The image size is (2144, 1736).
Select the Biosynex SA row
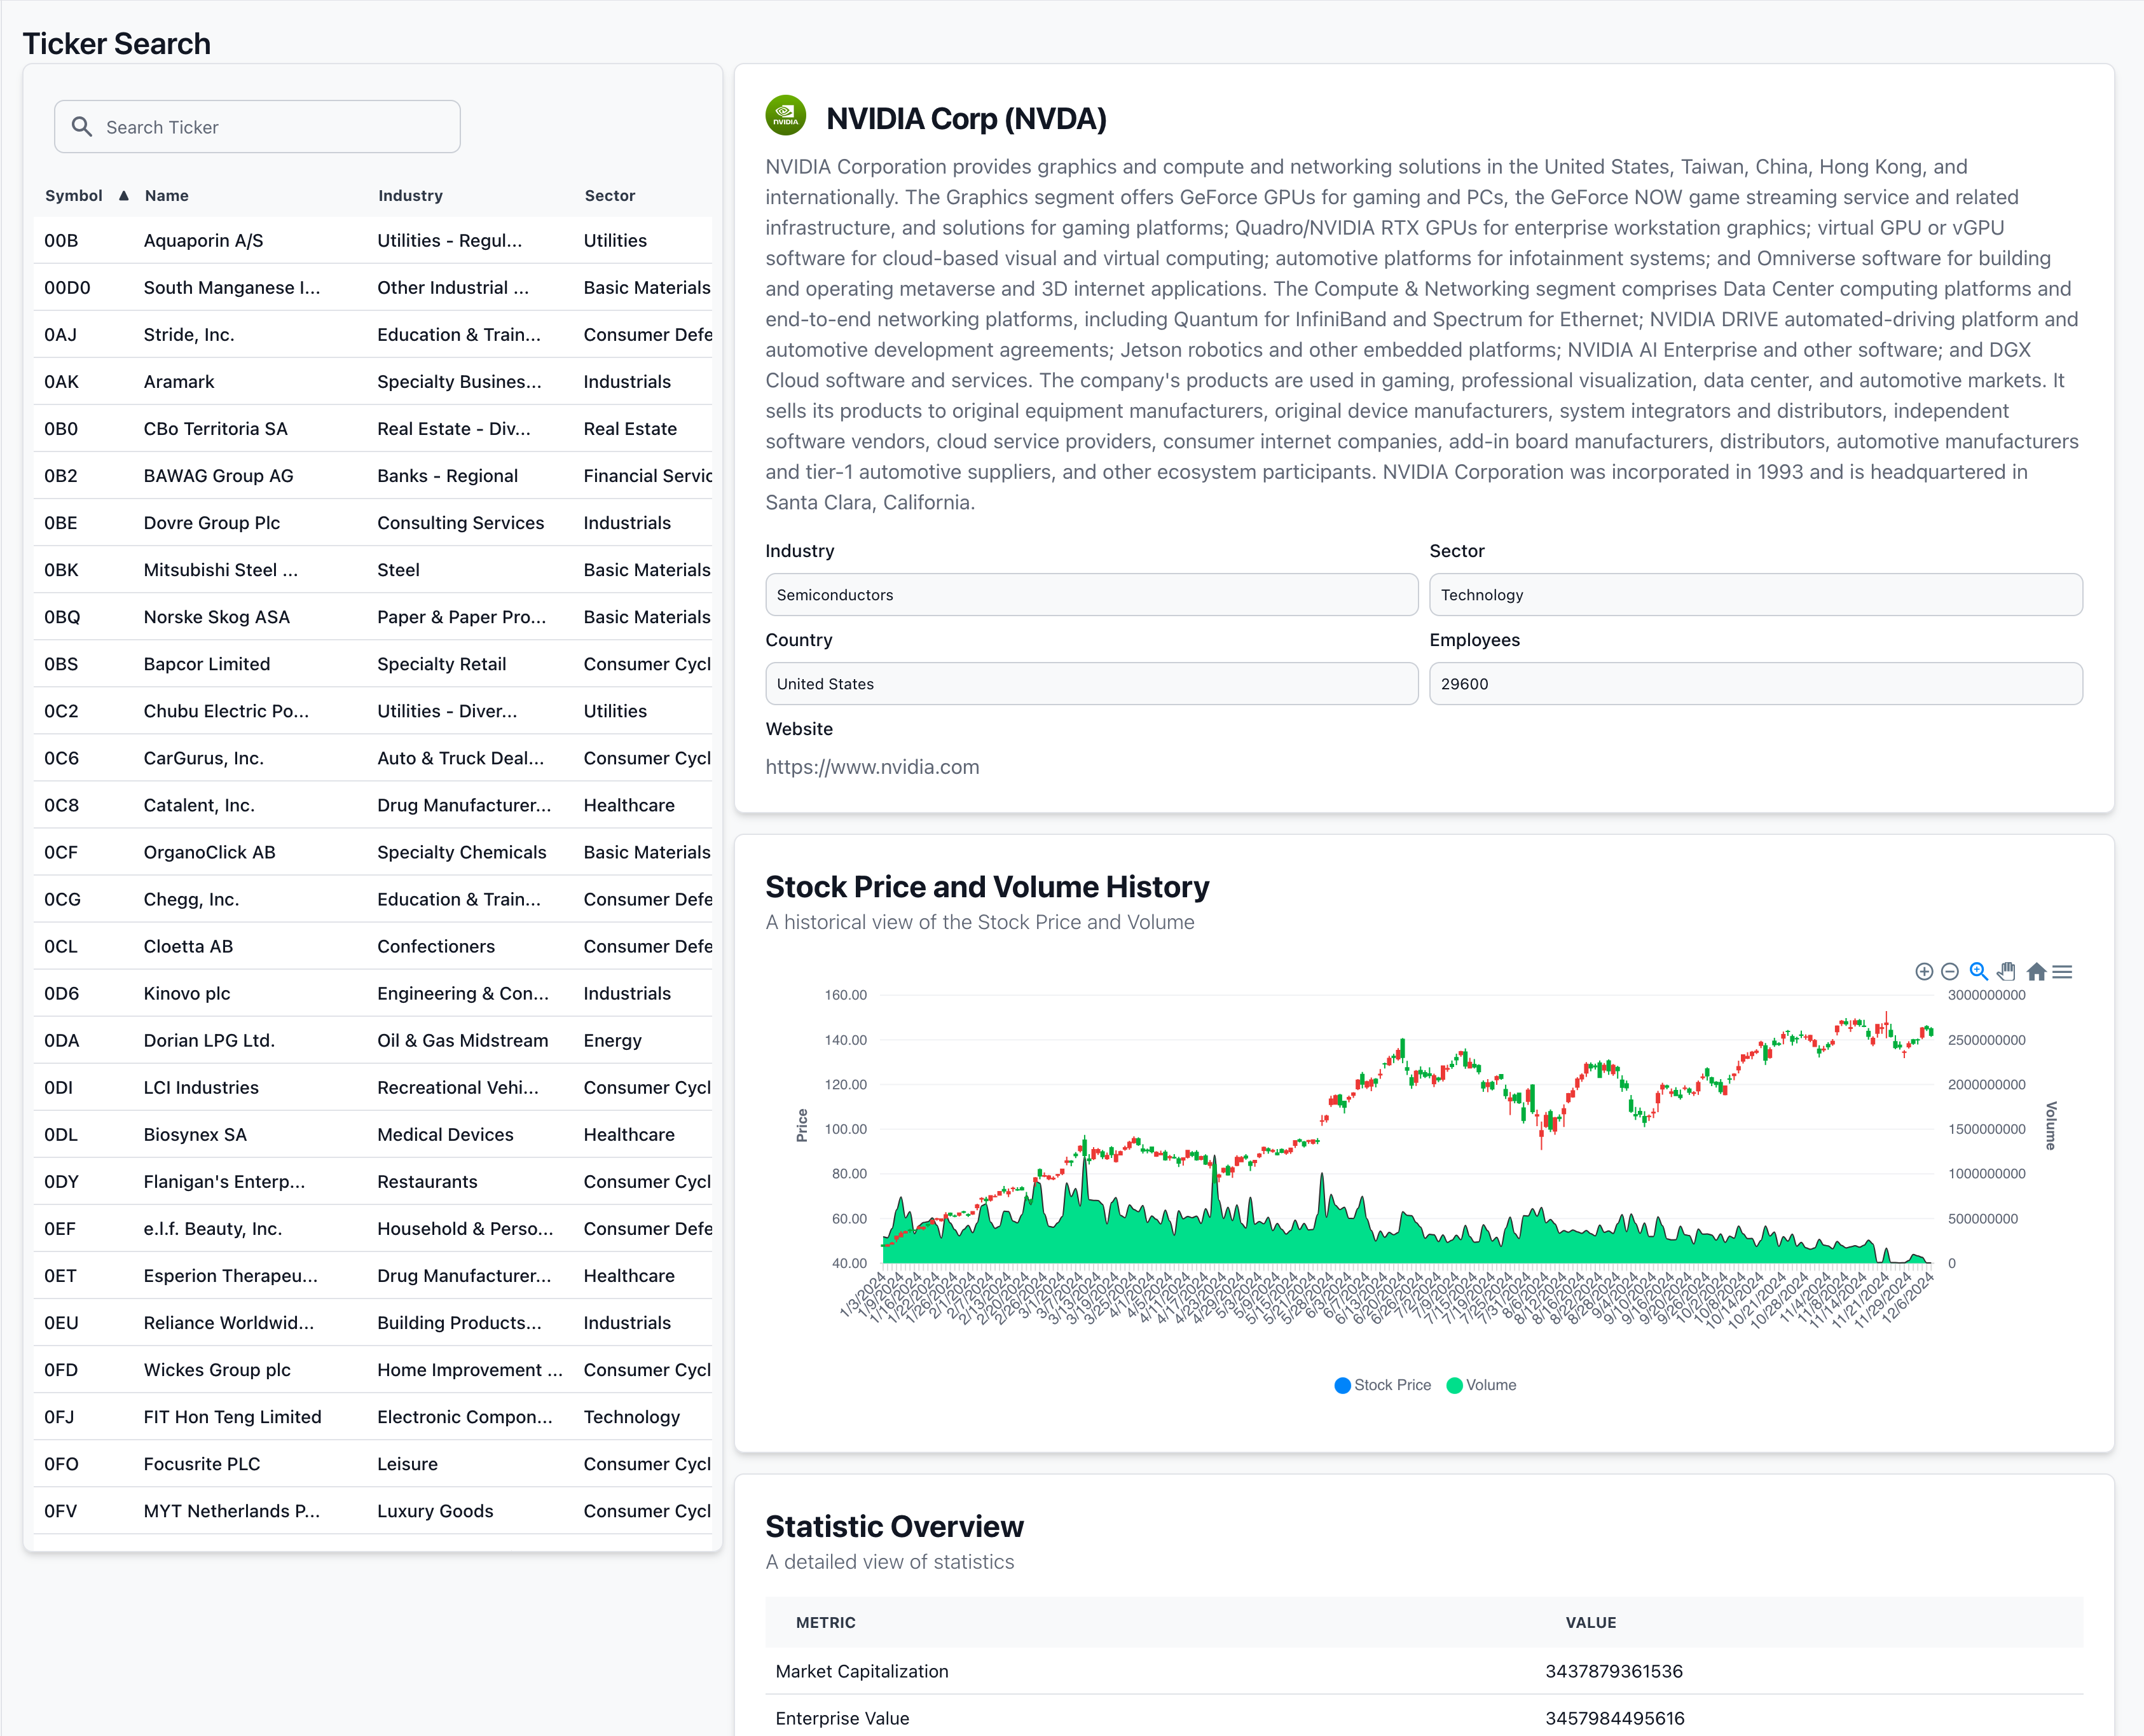click(x=373, y=1133)
